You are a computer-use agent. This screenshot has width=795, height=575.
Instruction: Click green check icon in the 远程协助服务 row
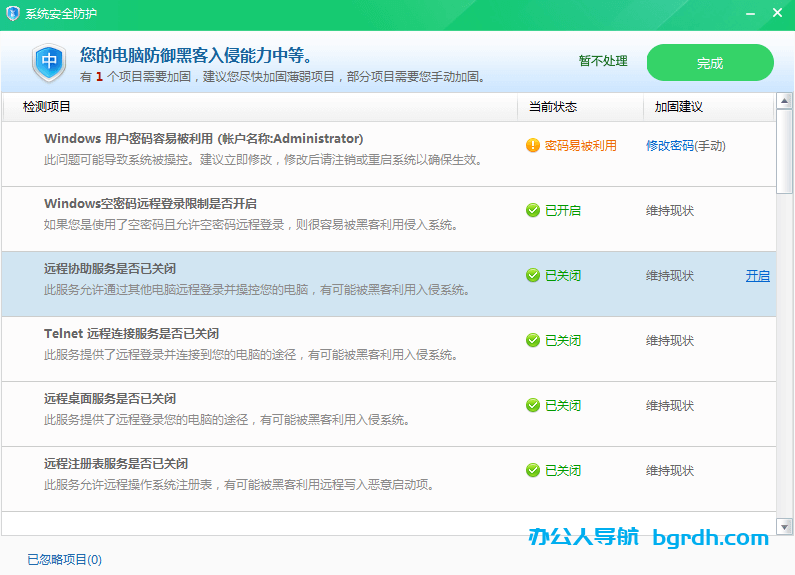533,276
